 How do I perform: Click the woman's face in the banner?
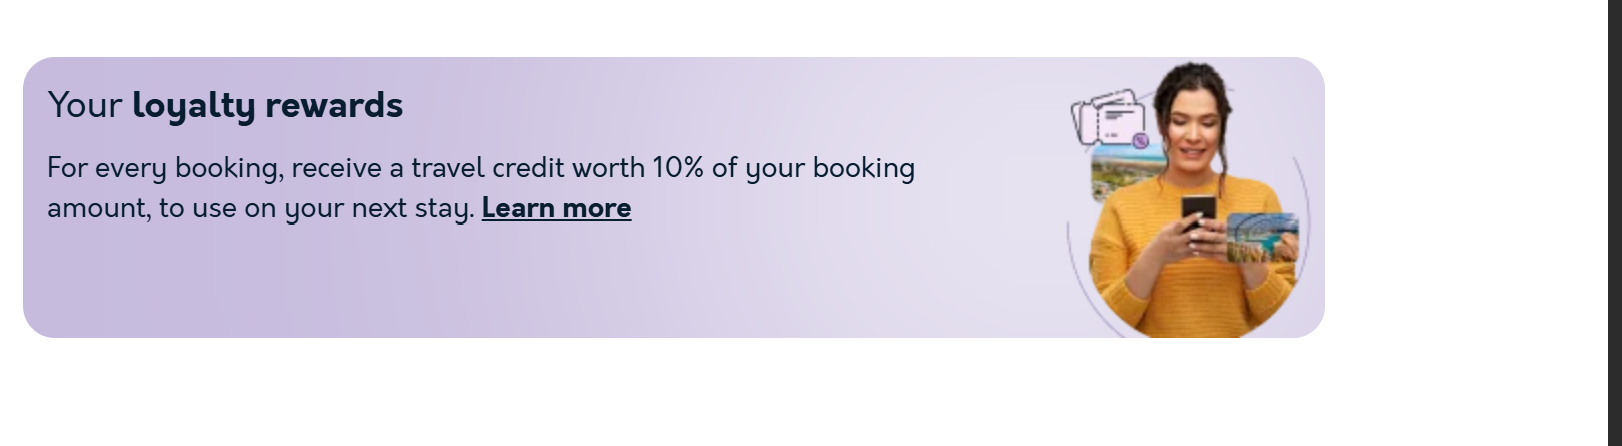[x=1193, y=130]
